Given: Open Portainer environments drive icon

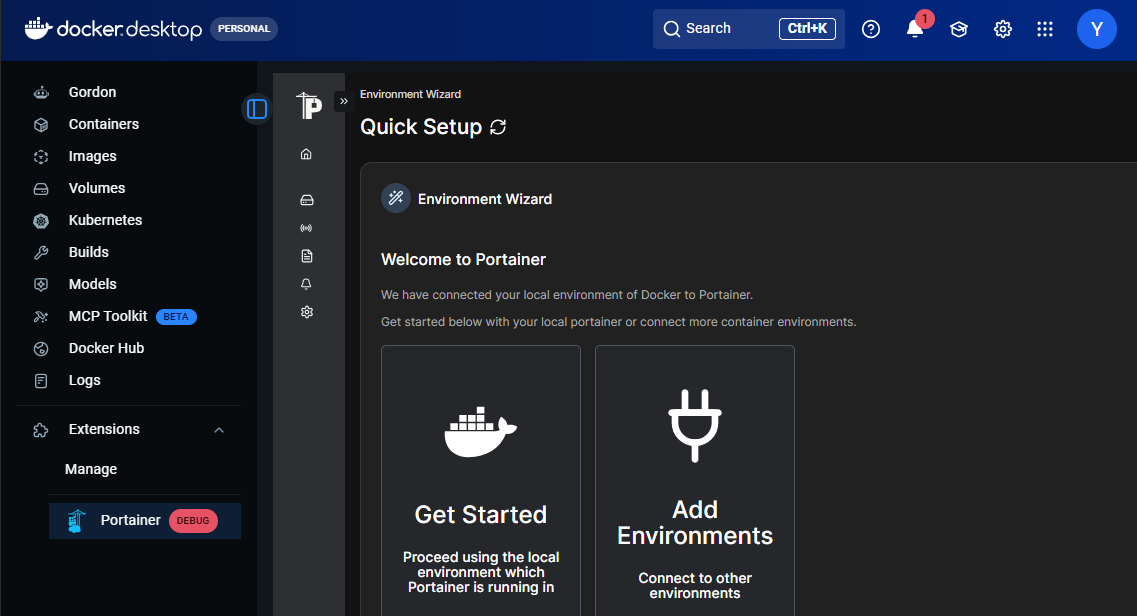Looking at the screenshot, I should (307, 200).
